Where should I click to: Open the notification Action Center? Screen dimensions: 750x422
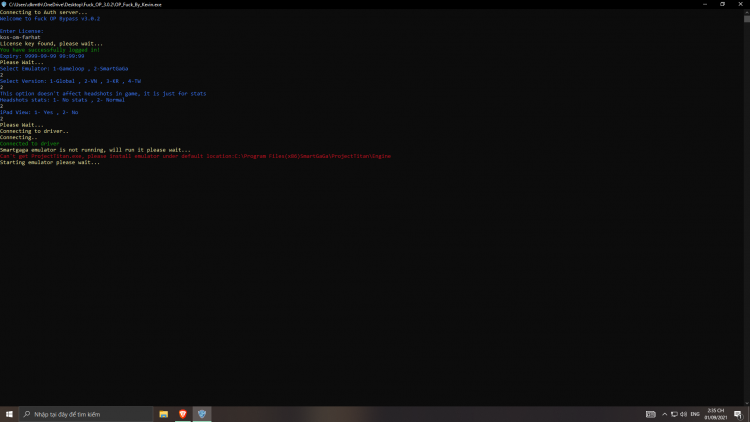coord(738,414)
